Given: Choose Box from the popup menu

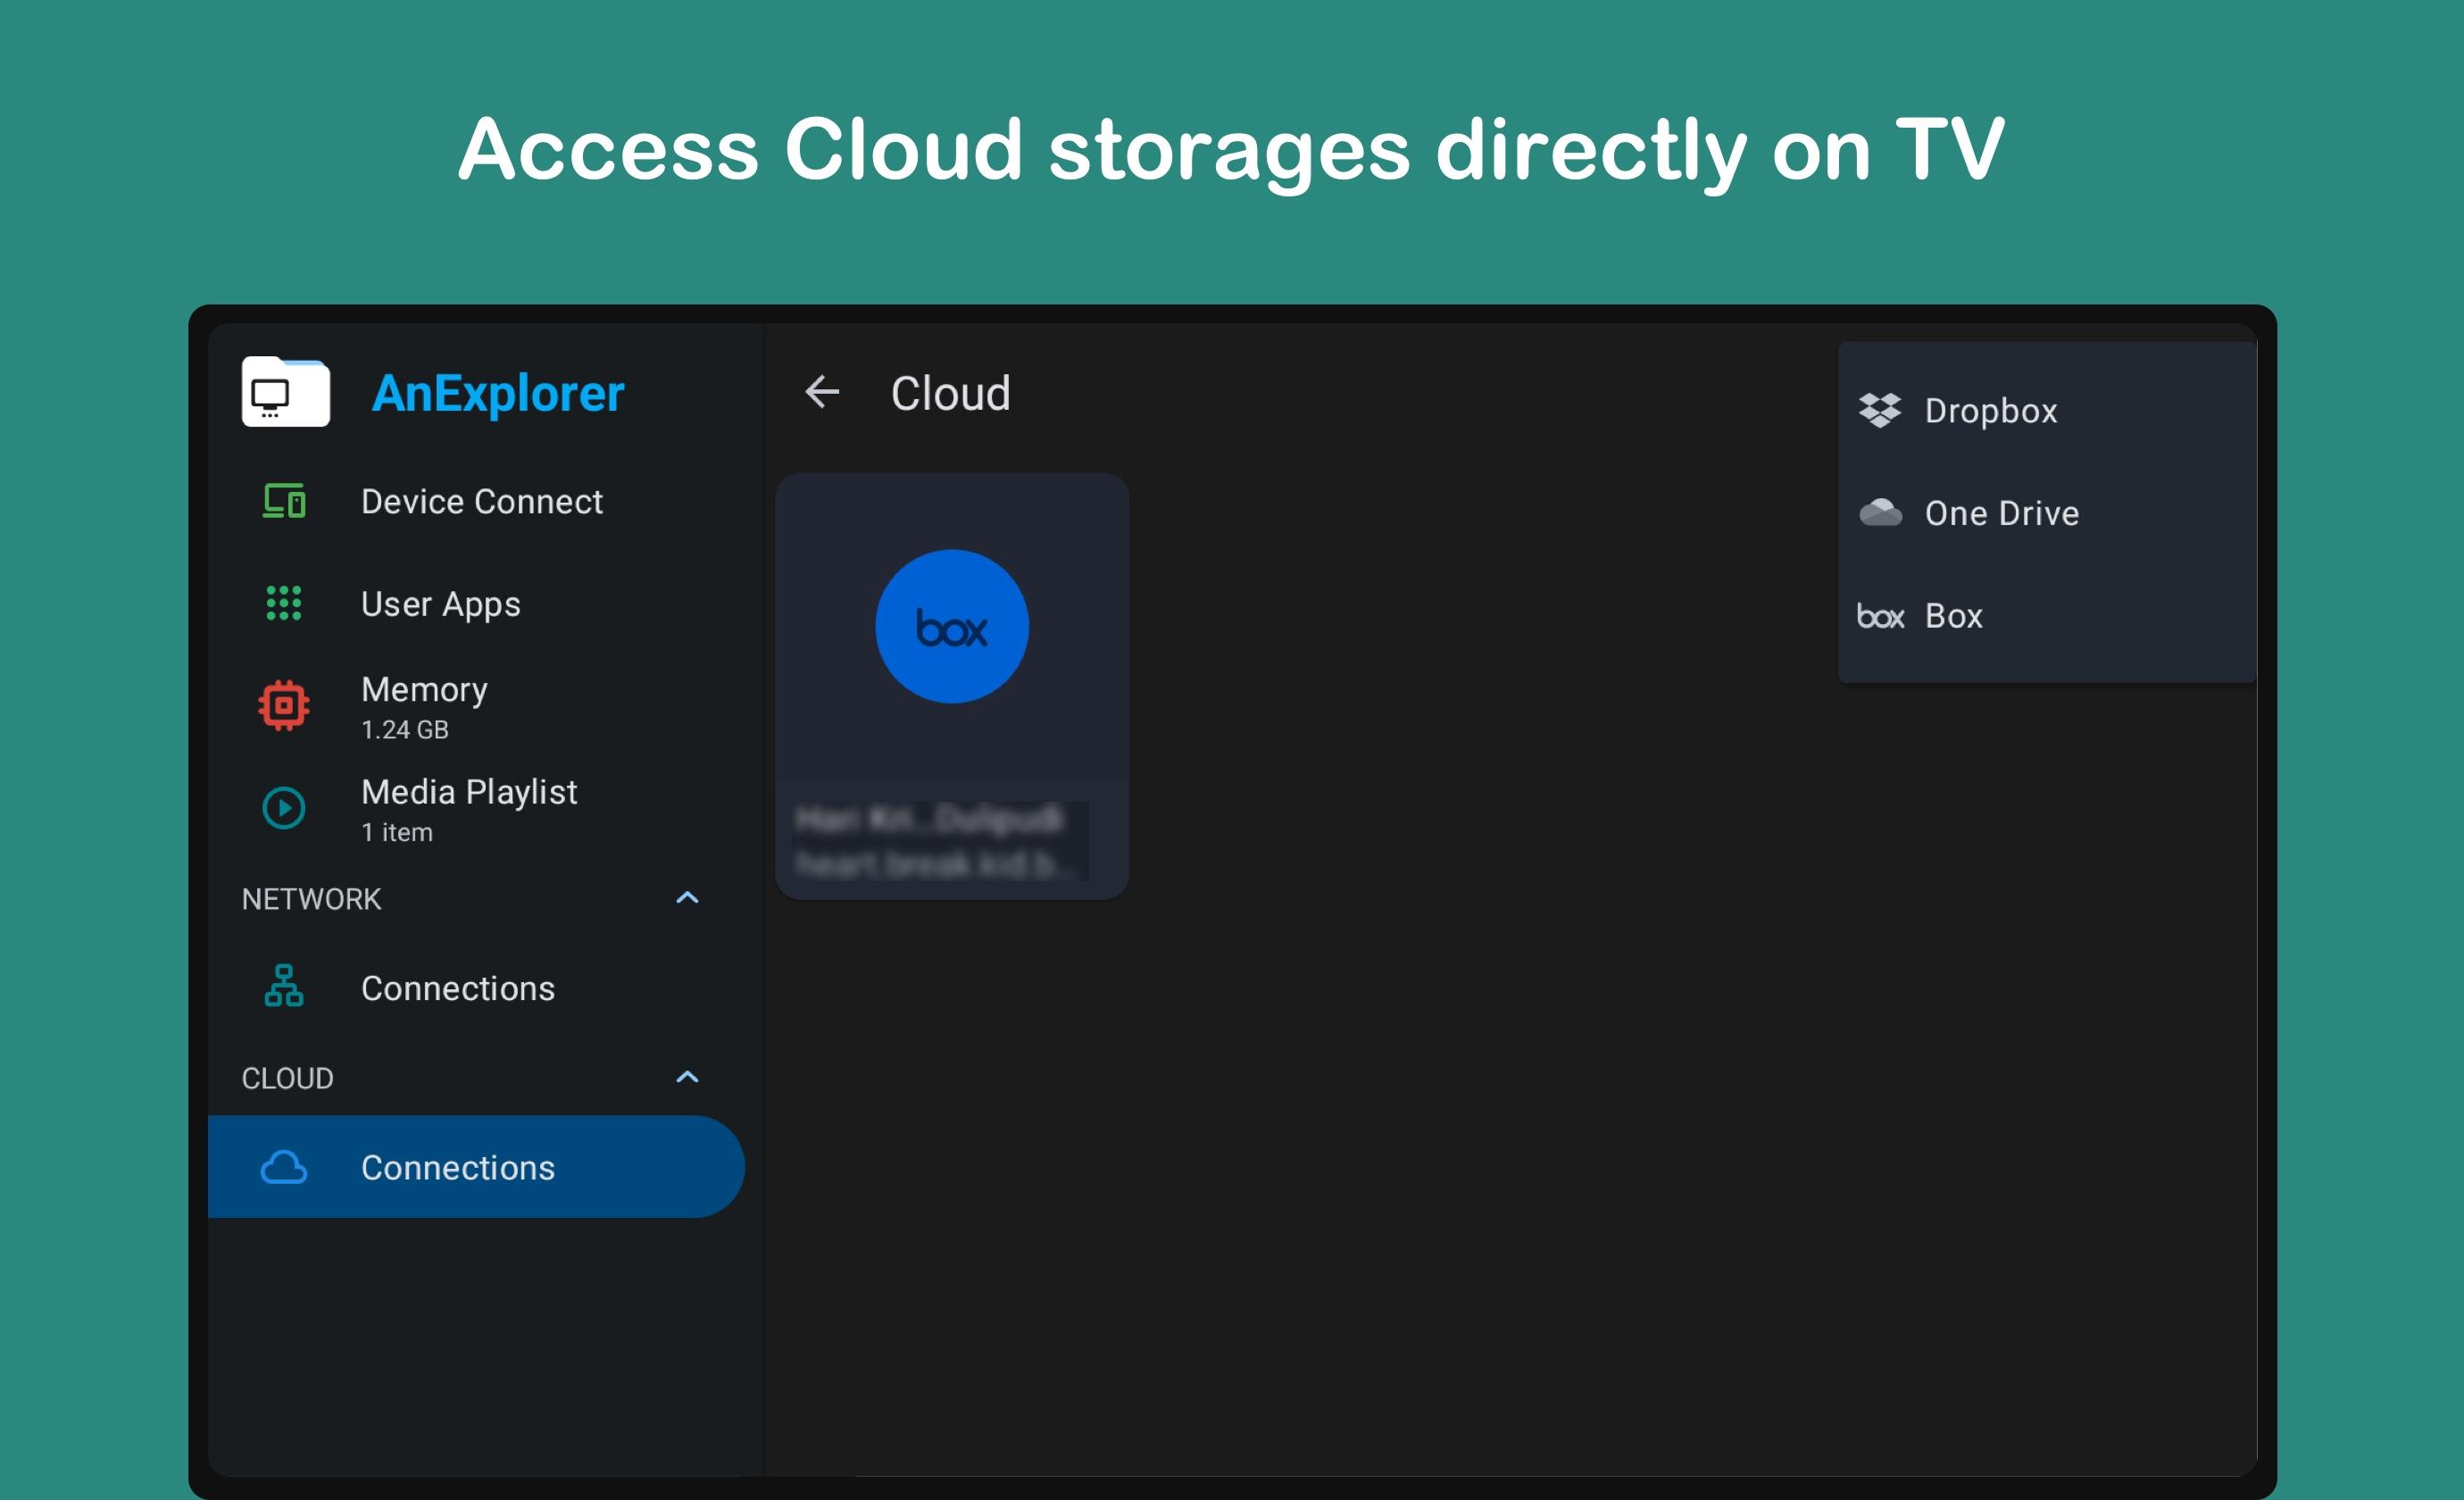Looking at the screenshot, I should click(x=1953, y=616).
